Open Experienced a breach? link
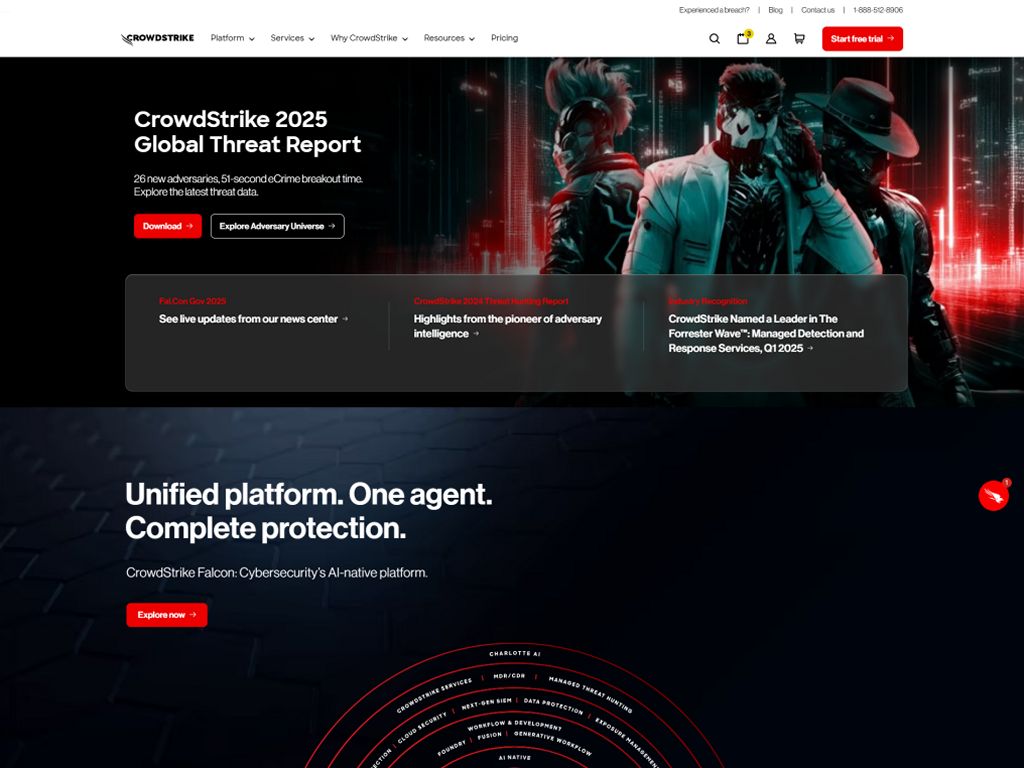 [x=714, y=10]
